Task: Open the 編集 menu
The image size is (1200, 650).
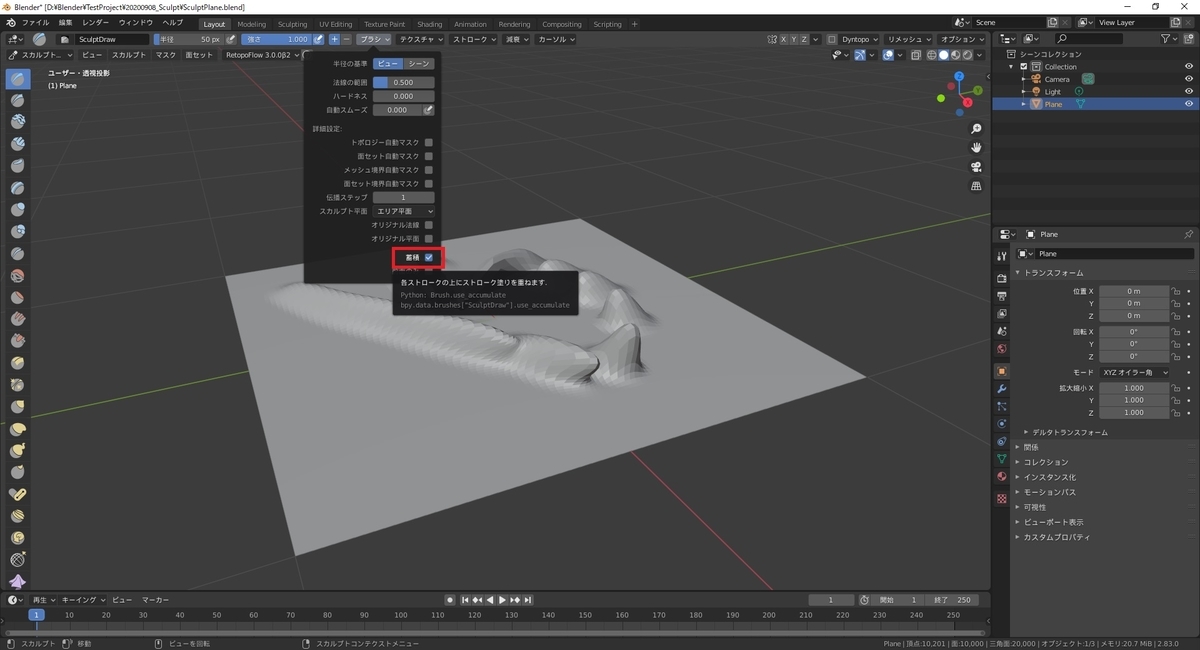Action: click(65, 22)
